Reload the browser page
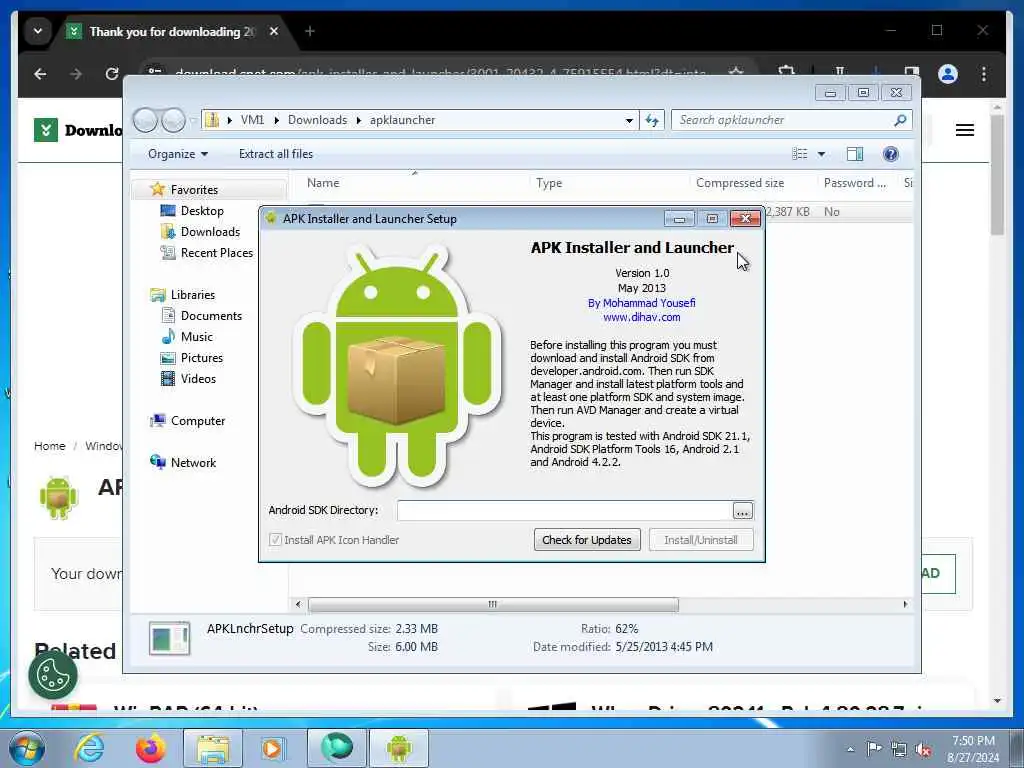Image resolution: width=1024 pixels, height=768 pixels. tap(112, 74)
